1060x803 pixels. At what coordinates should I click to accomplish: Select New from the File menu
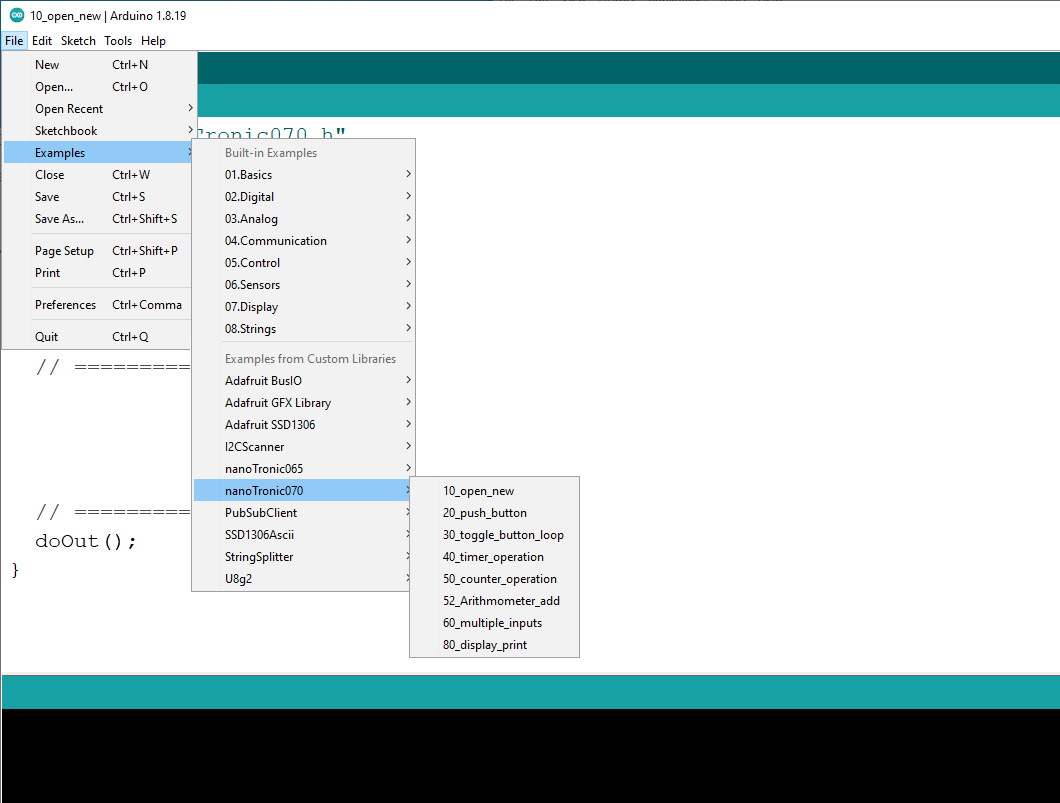tap(47, 65)
